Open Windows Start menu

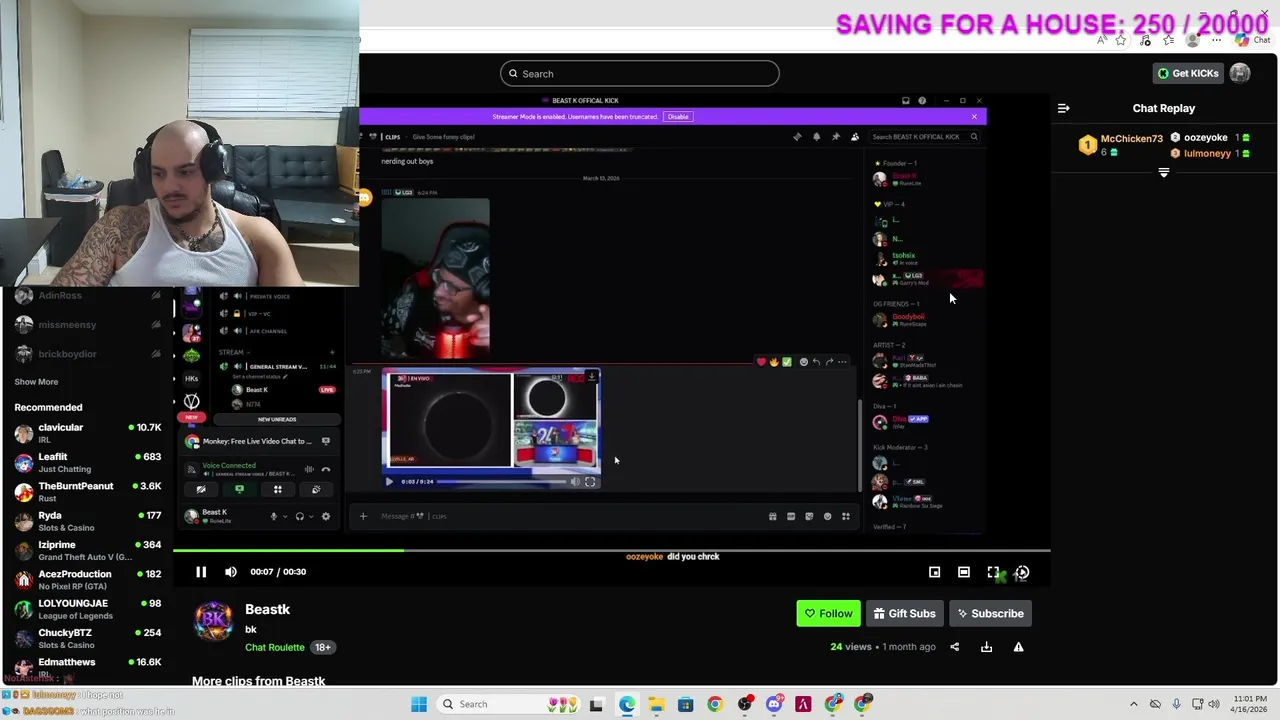pos(419,704)
